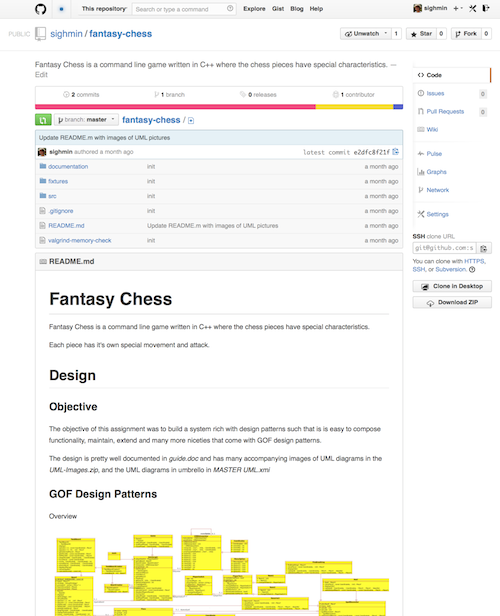Image resolution: width=500 pixels, height=616 pixels.
Task: Open the branch master selector
Action: tap(86, 119)
